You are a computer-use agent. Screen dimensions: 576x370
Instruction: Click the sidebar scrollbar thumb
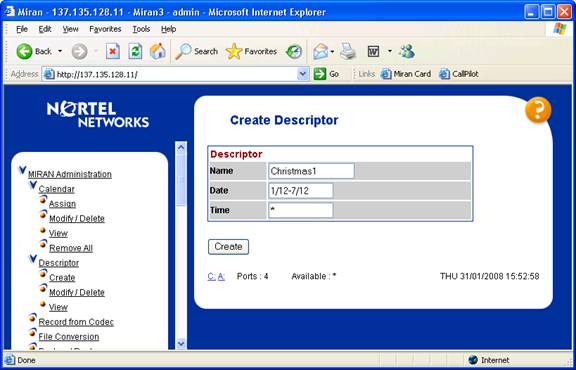pos(181,180)
